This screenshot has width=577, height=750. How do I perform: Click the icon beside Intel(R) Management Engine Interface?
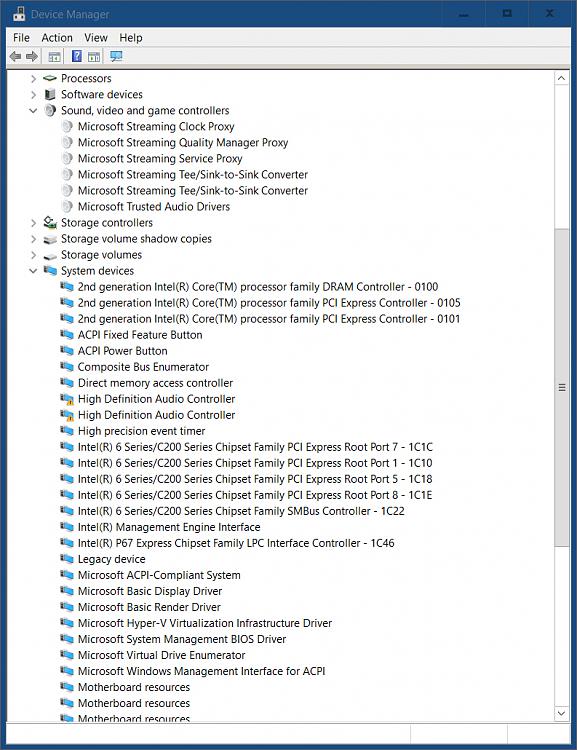67,527
